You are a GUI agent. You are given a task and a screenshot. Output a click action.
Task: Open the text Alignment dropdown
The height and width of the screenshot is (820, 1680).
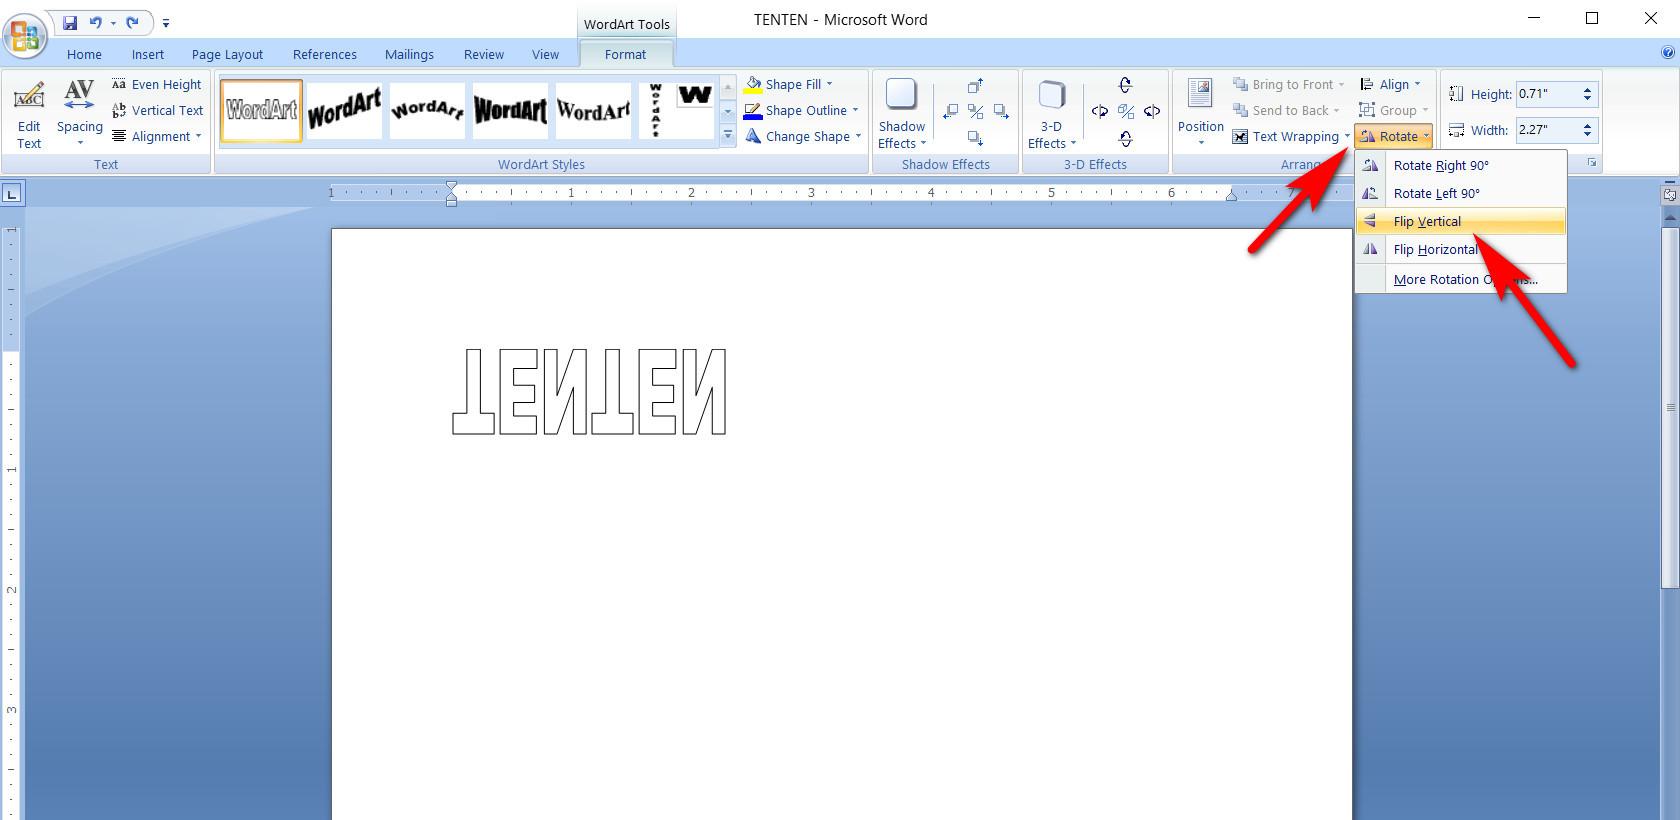pos(158,137)
